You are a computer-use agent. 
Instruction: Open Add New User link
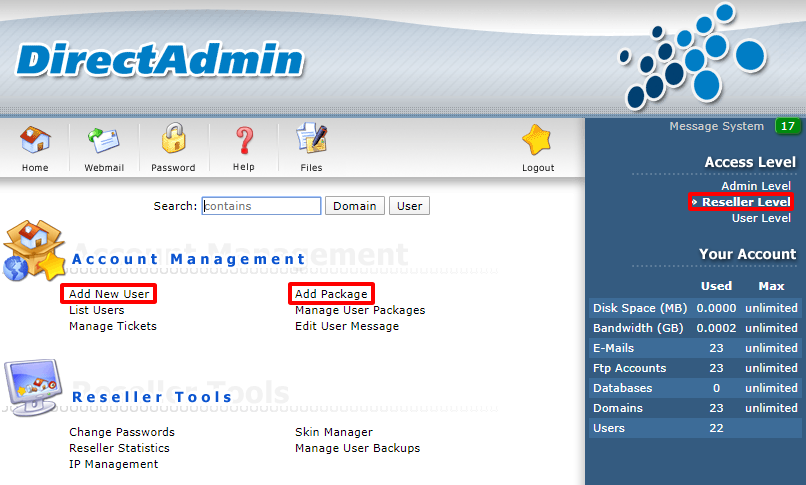click(x=109, y=294)
